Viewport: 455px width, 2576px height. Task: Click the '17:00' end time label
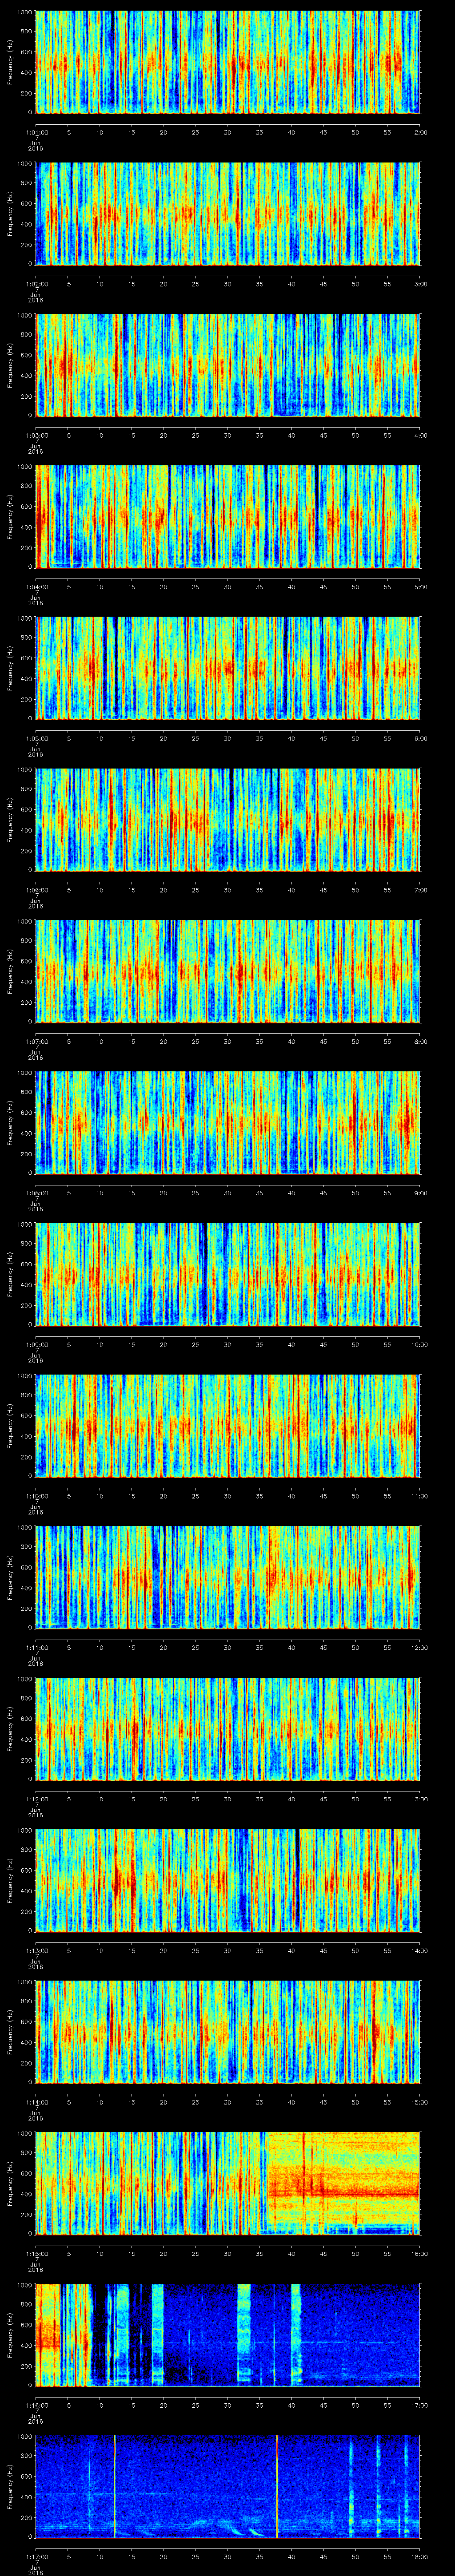(419, 2404)
